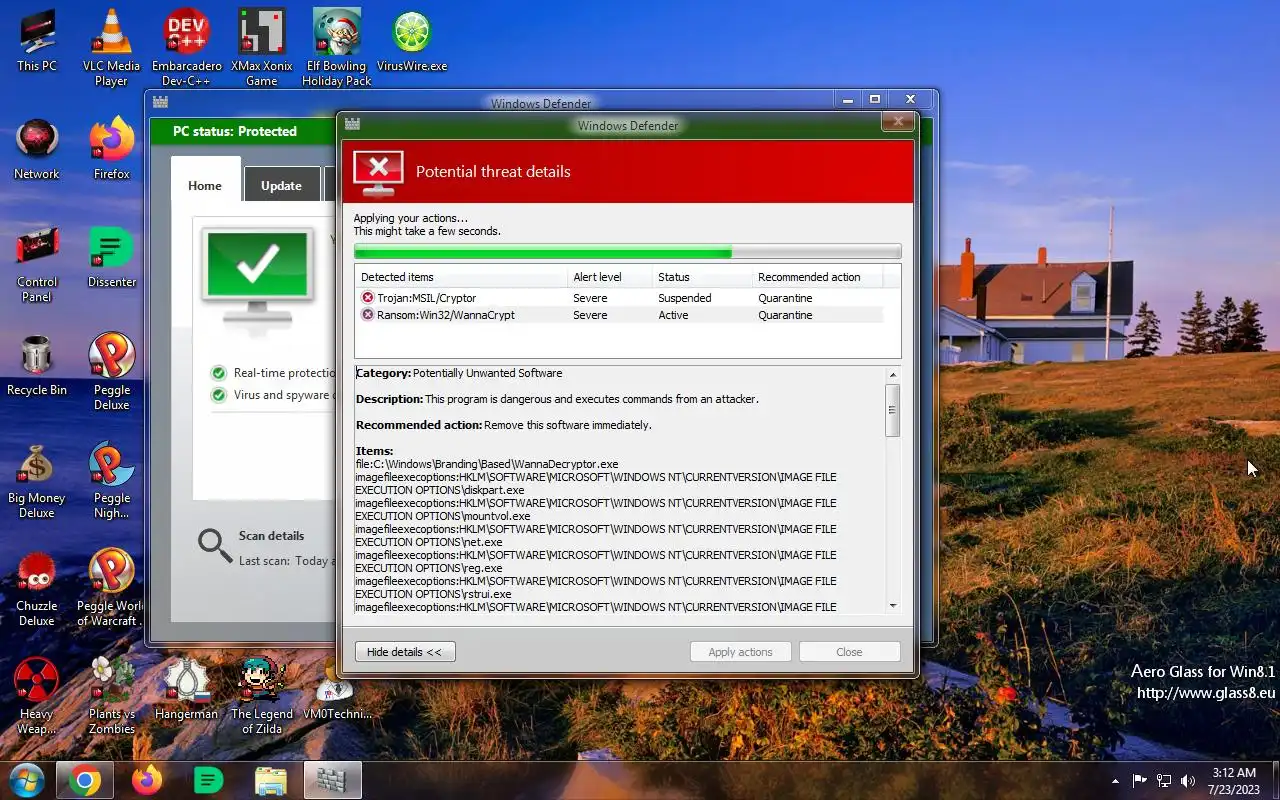Open Network desktop icon
This screenshot has height=800, width=1280.
click(x=37, y=149)
